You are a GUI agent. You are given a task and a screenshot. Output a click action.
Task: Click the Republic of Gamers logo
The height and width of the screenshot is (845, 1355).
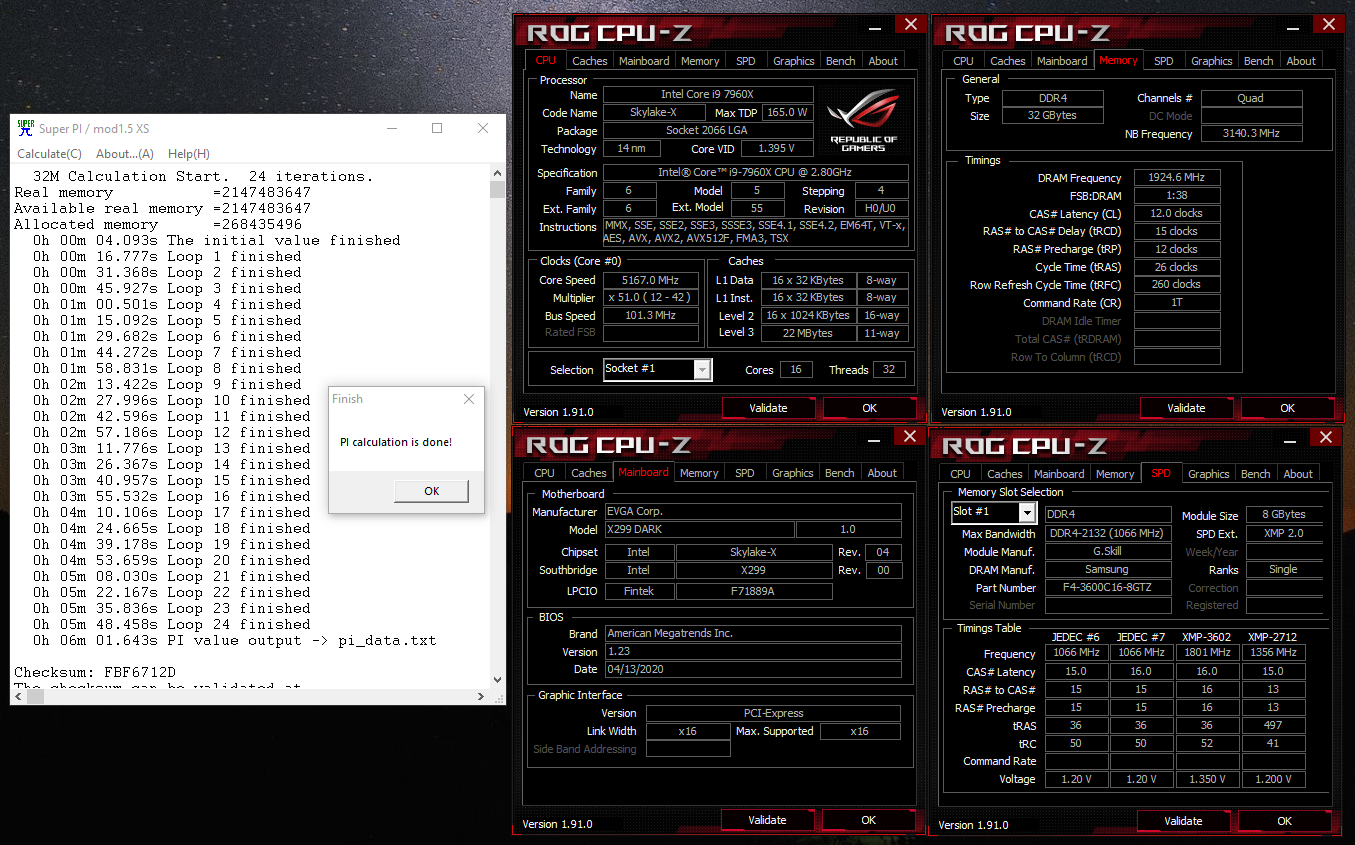pos(863,122)
